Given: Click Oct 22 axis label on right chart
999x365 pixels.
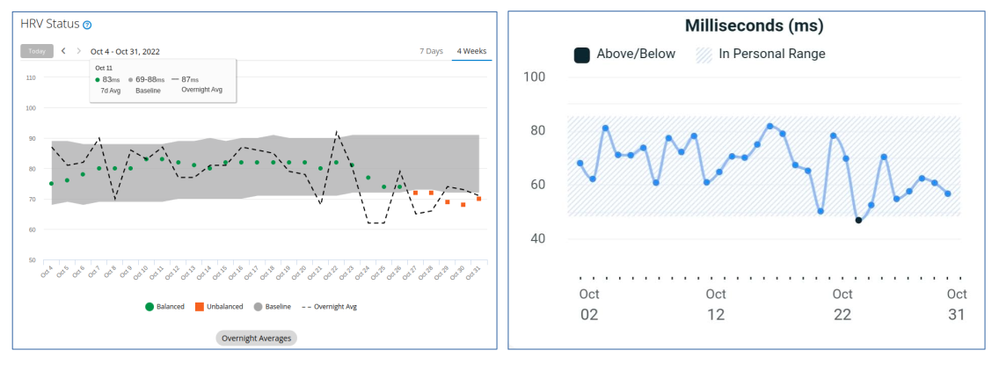Looking at the screenshot, I should click(842, 304).
